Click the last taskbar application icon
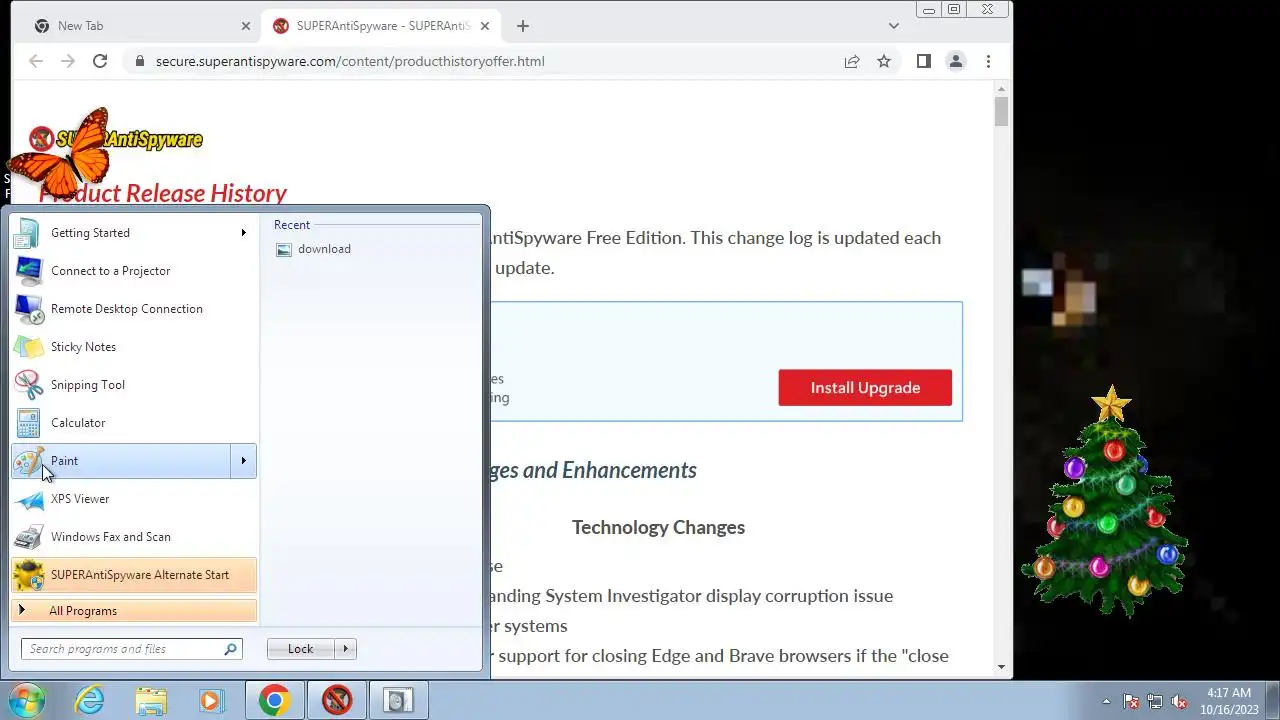This screenshot has height=720, width=1280. tap(398, 701)
